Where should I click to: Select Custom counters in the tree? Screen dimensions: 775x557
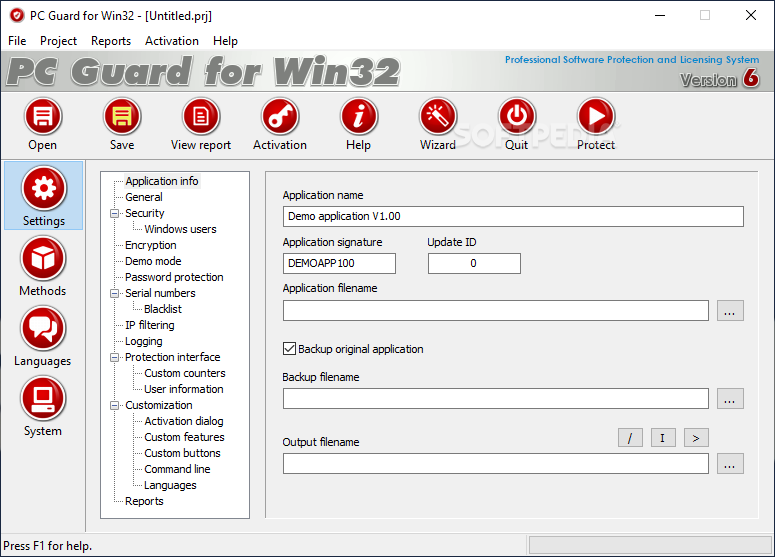pos(184,373)
